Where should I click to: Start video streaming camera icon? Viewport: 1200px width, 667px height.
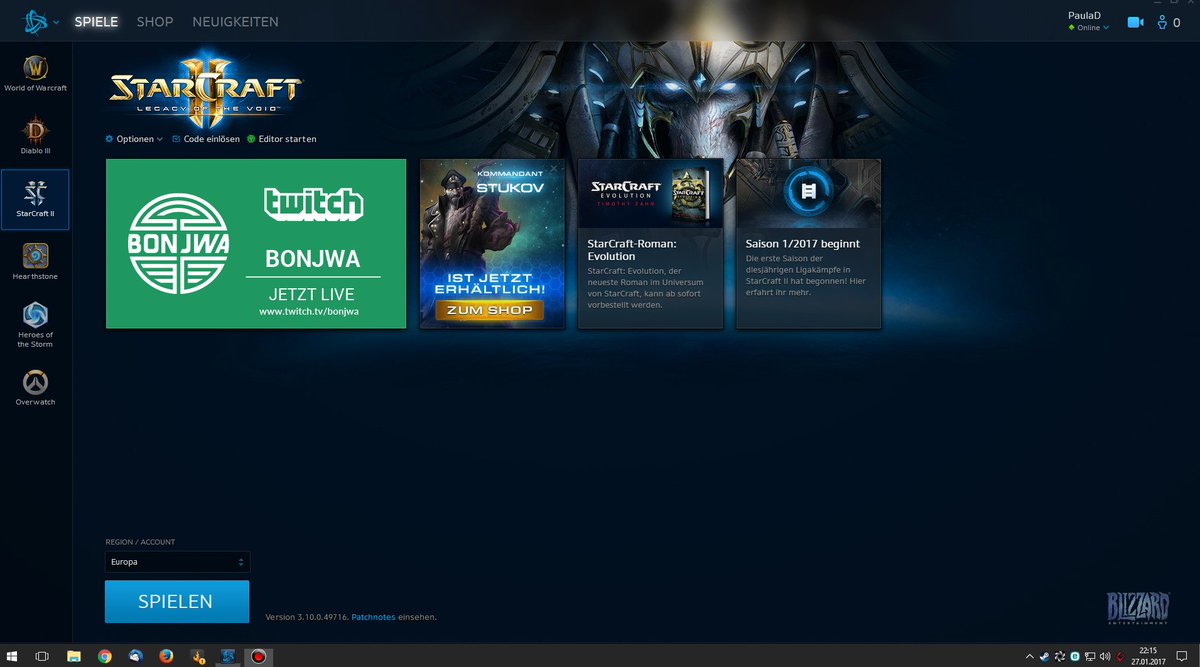1135,22
